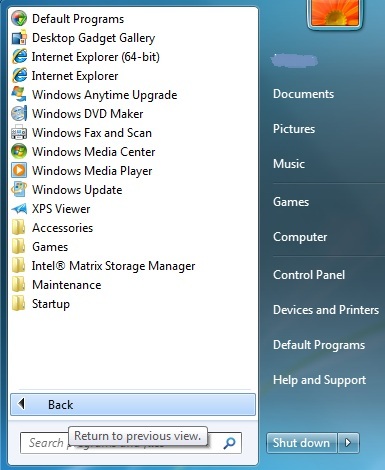385x470 pixels.
Task: Click Back to return to previous view
Action: [x=133, y=404]
